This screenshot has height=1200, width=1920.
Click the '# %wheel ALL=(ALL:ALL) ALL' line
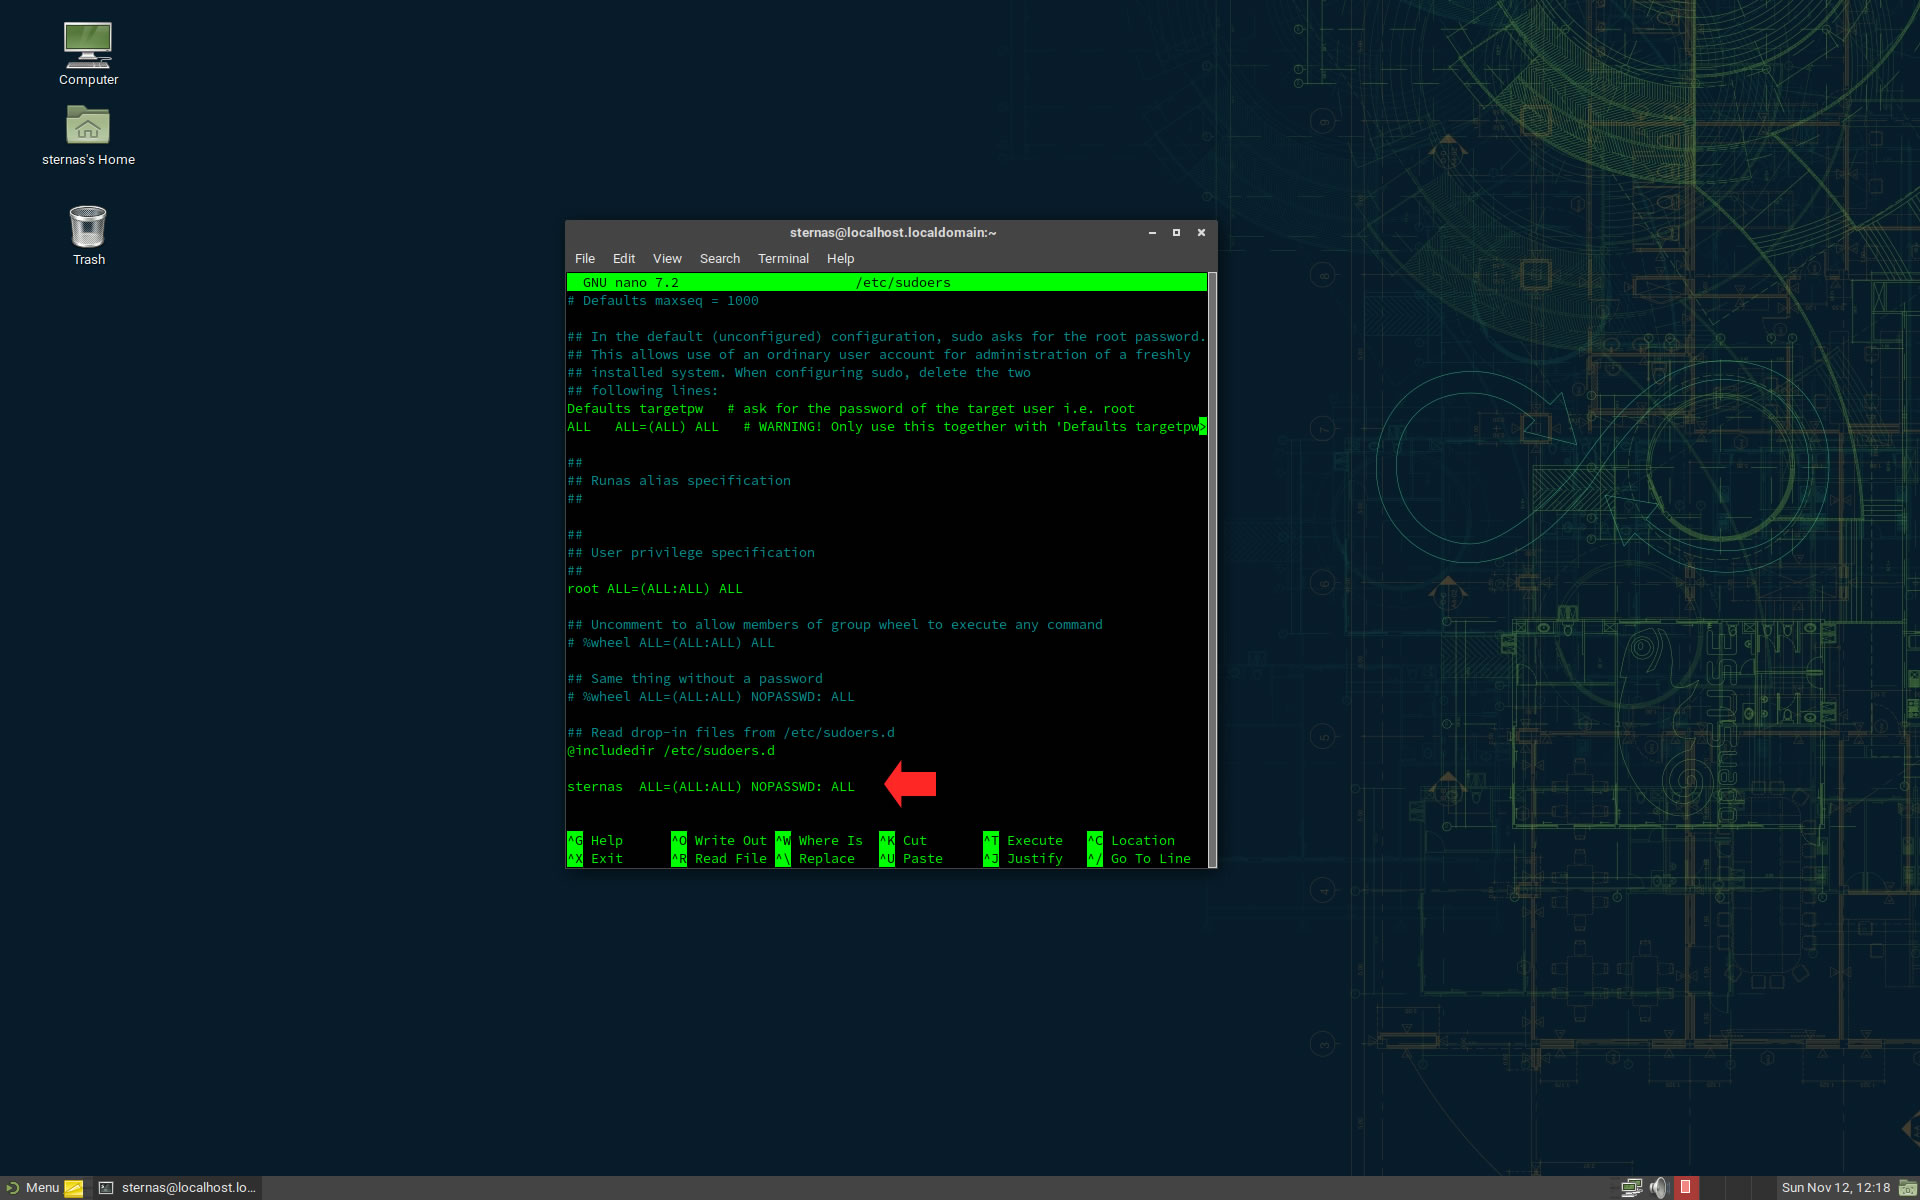point(671,643)
